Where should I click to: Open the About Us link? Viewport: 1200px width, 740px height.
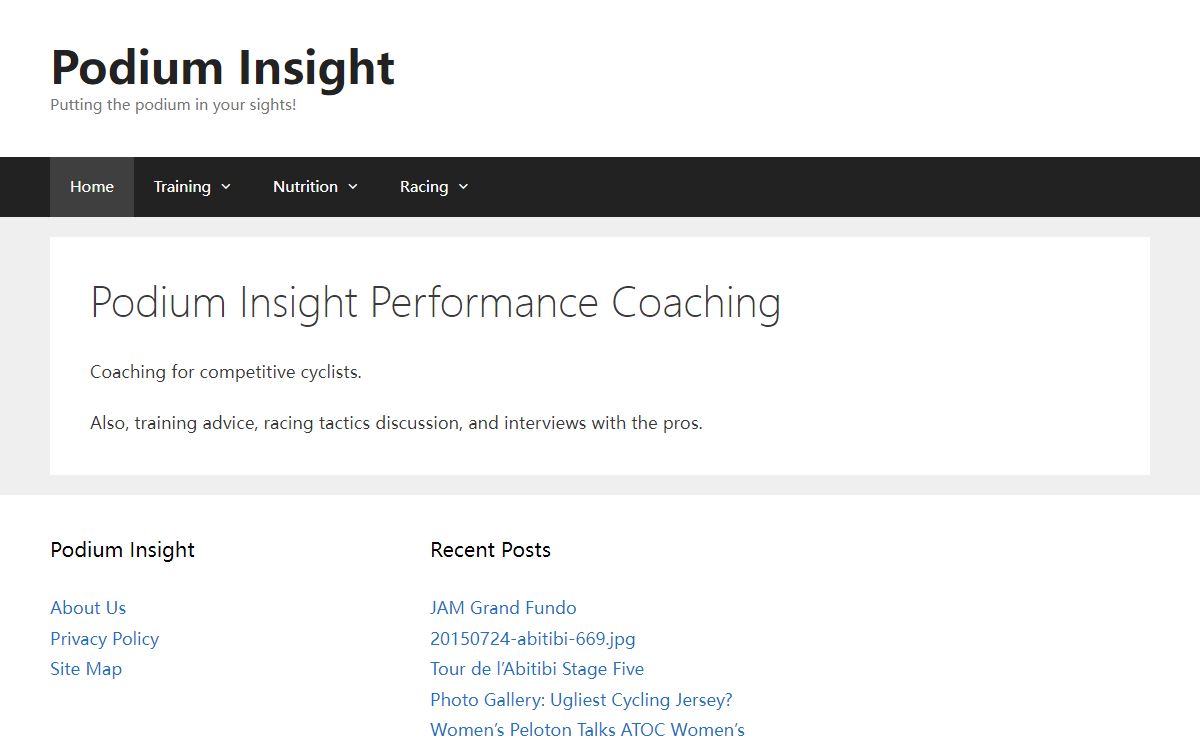(x=88, y=608)
